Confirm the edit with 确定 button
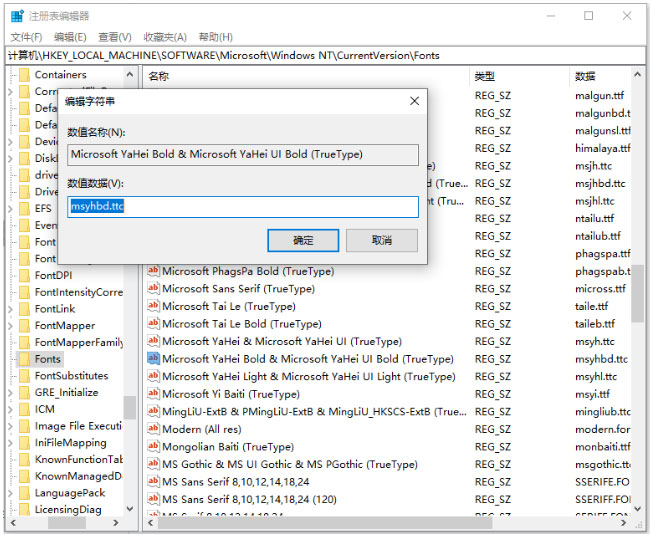Viewport: 650px width, 535px height. coord(303,240)
